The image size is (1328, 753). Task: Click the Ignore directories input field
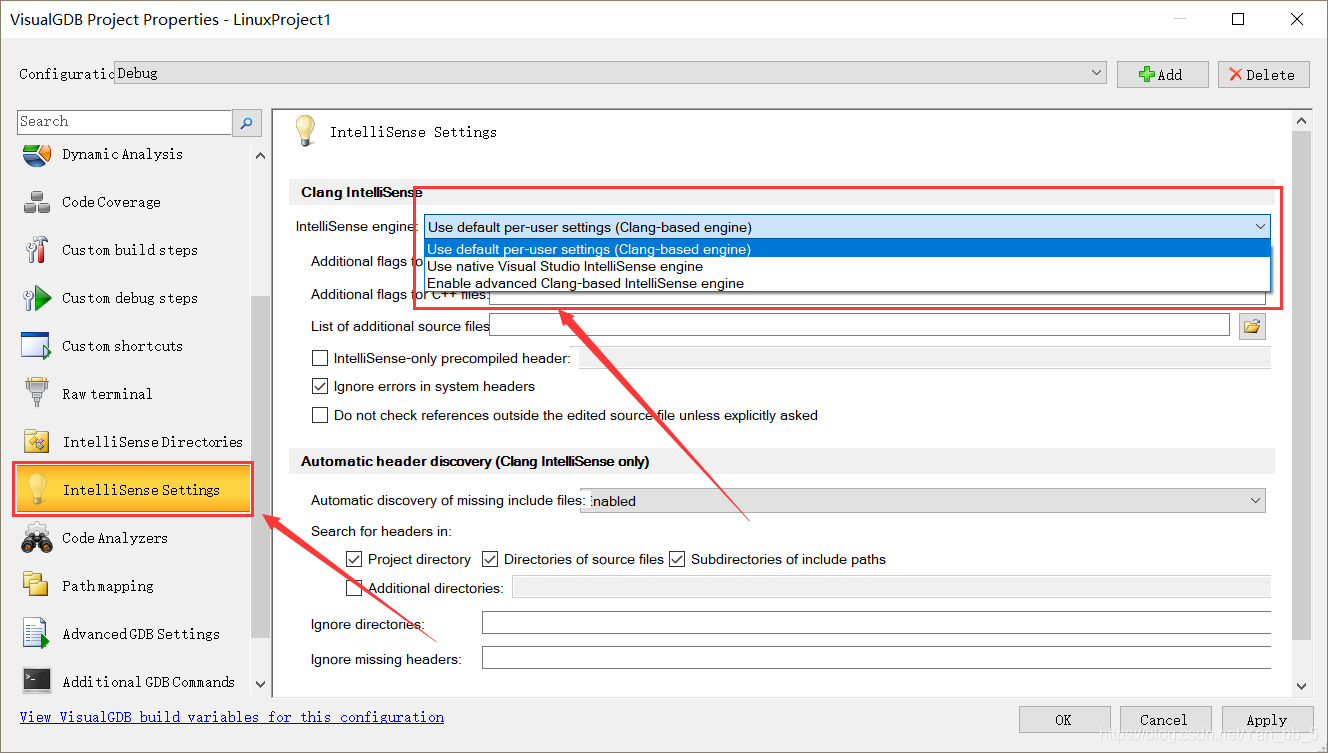(x=876, y=623)
